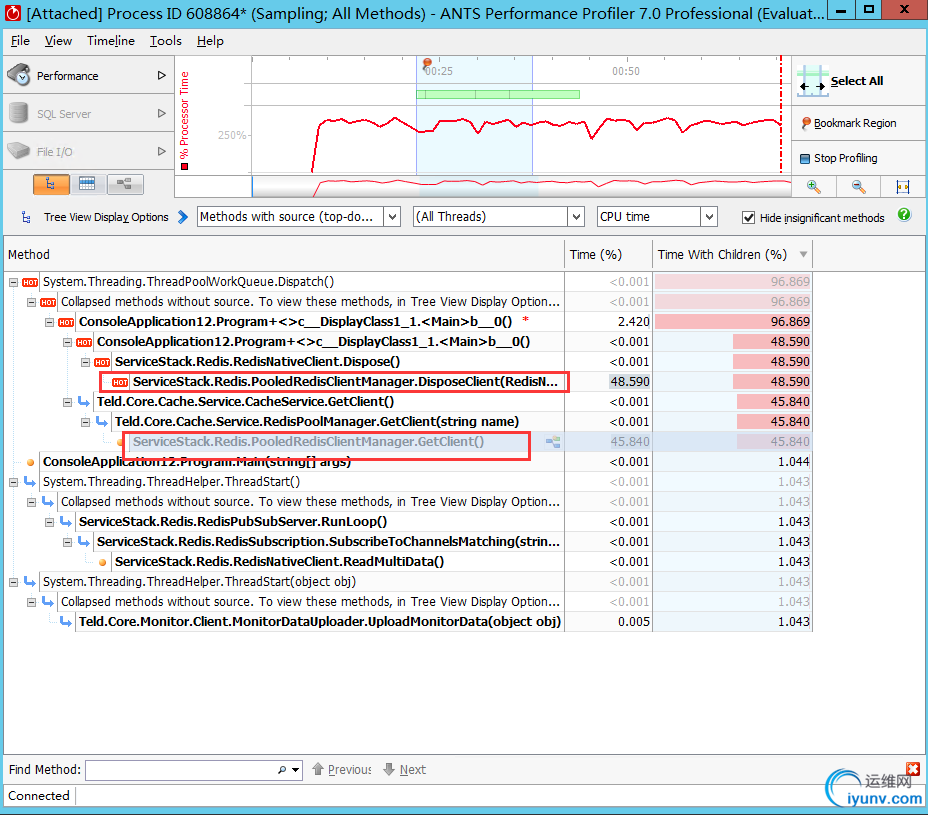Click Next find result button
This screenshot has height=815, width=928.
point(405,769)
